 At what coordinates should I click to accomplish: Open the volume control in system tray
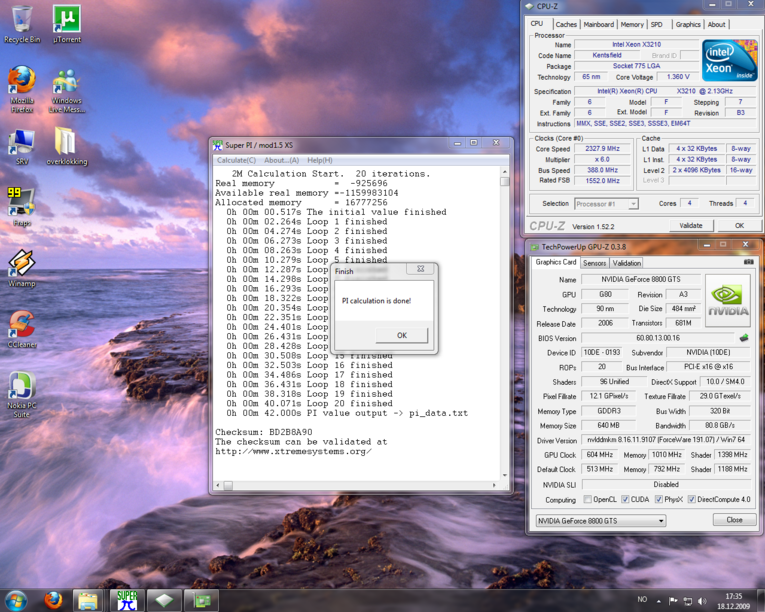click(702, 601)
